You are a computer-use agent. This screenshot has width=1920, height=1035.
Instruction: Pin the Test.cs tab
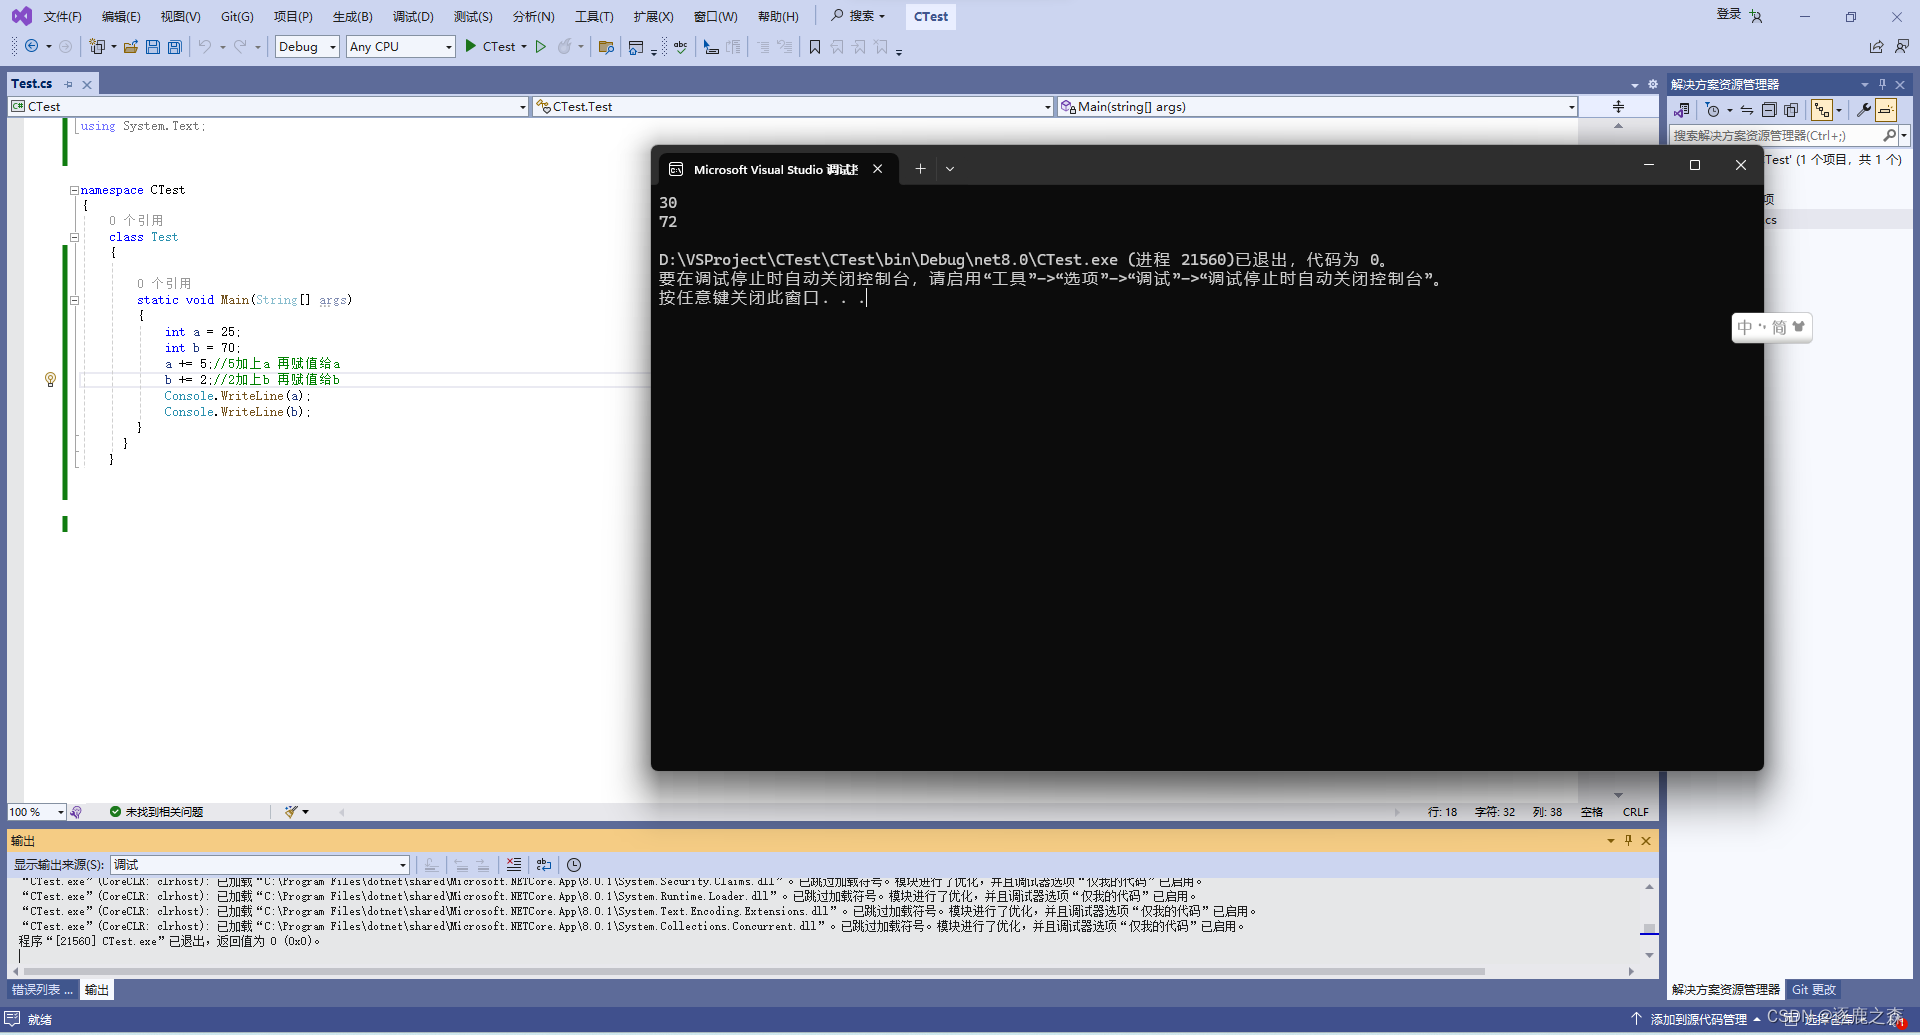coord(69,85)
